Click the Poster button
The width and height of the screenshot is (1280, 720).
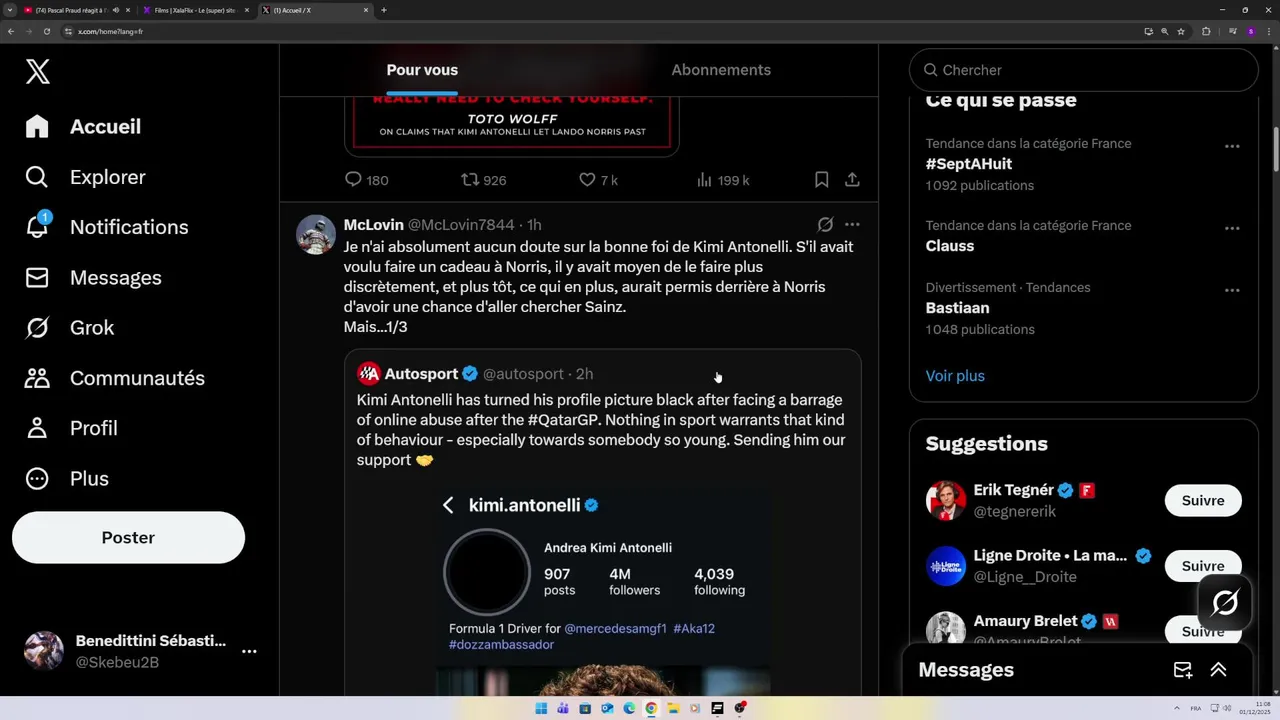tap(128, 538)
